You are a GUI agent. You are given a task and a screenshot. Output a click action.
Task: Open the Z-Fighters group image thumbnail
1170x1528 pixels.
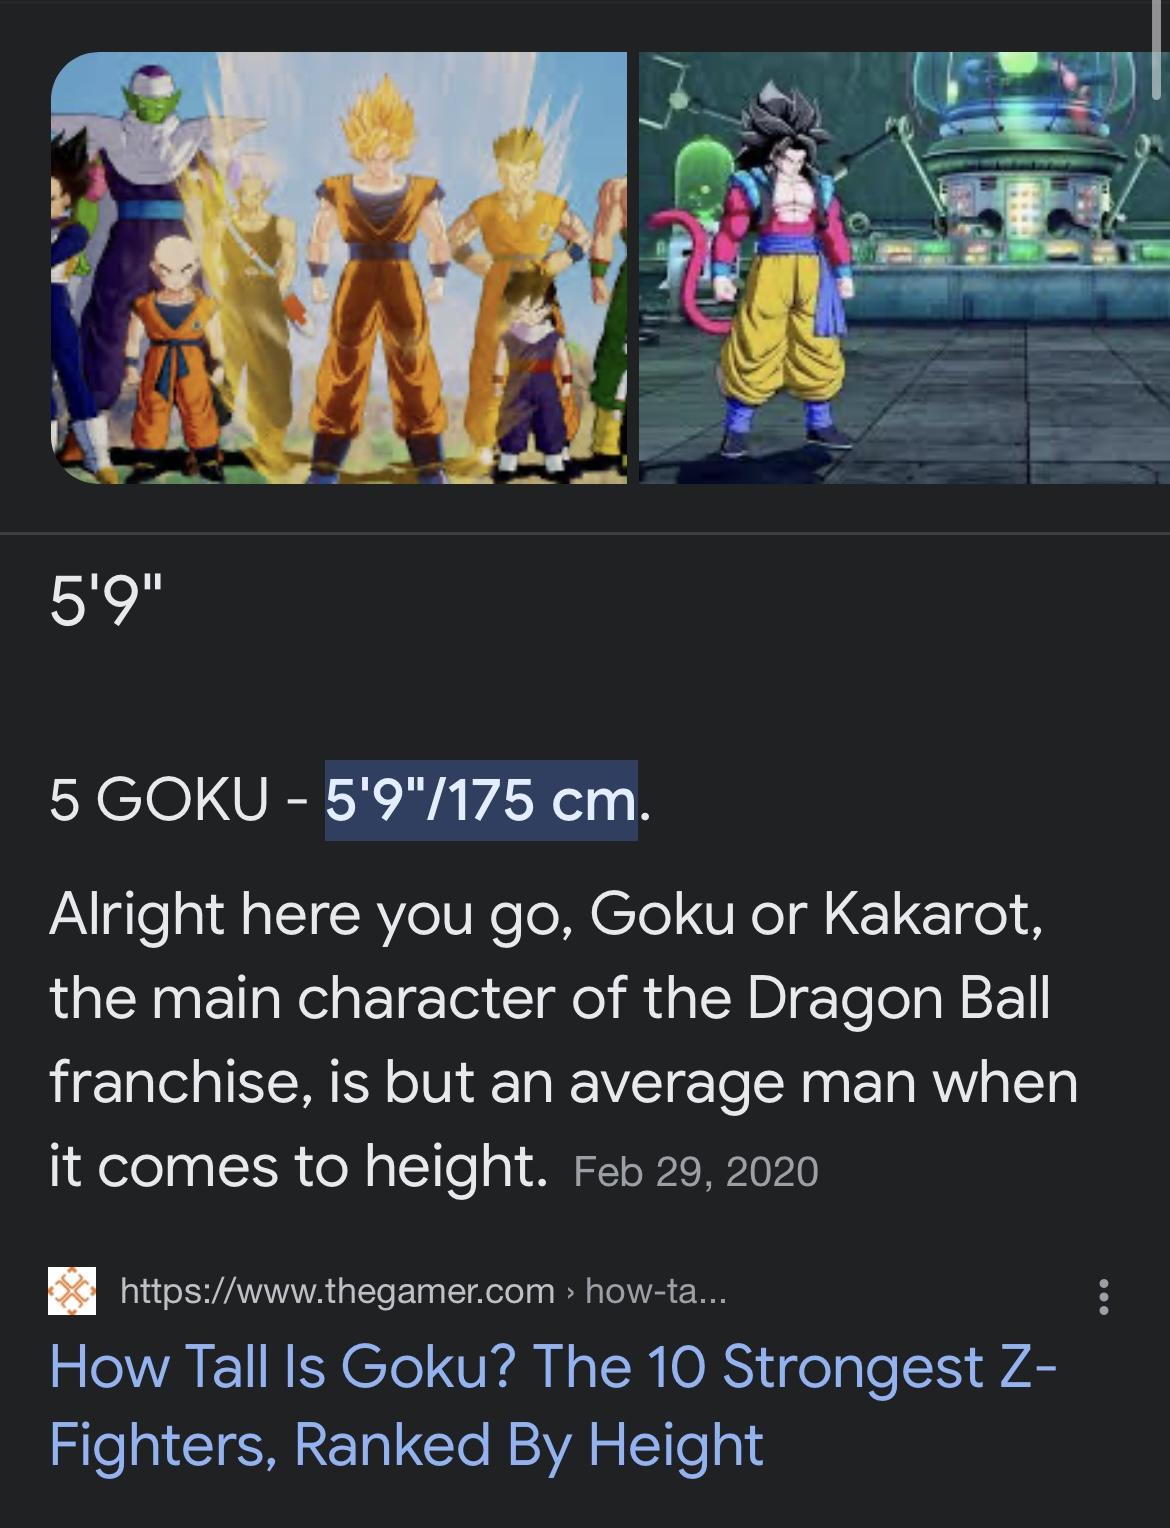pos(339,268)
